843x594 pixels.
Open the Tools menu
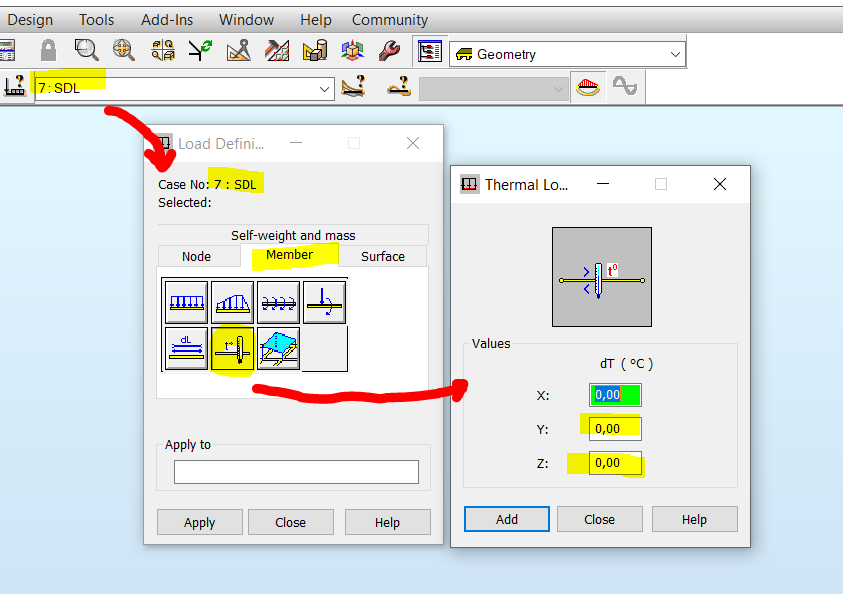pos(96,19)
